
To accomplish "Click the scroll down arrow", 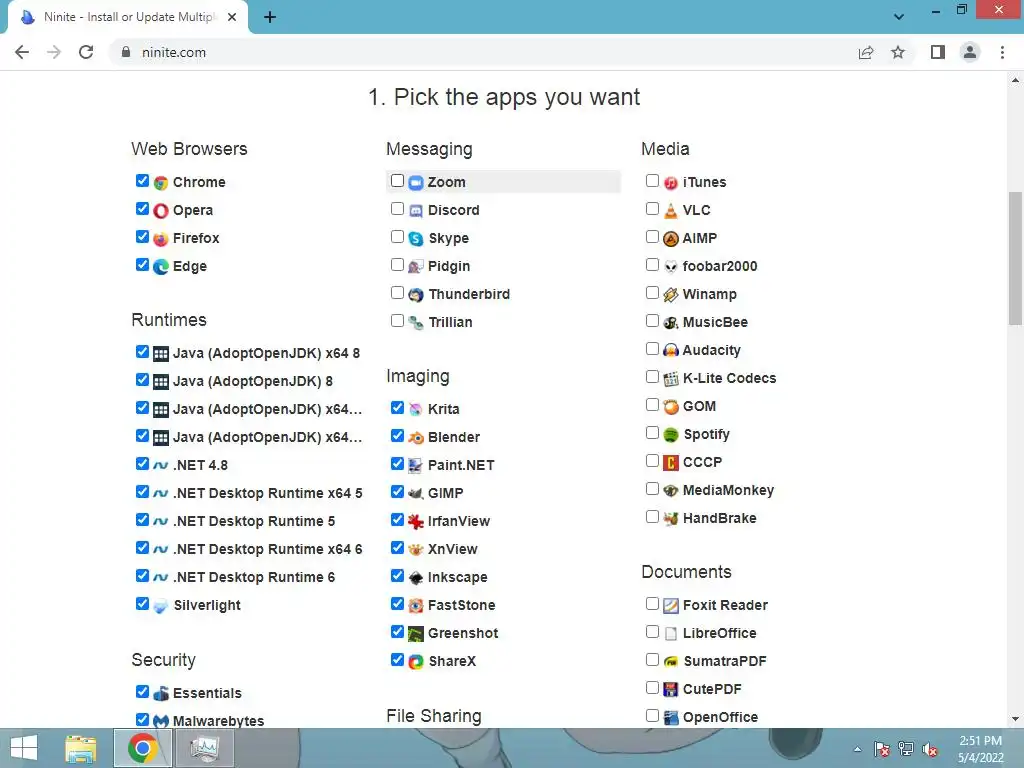I will tap(1015, 720).
